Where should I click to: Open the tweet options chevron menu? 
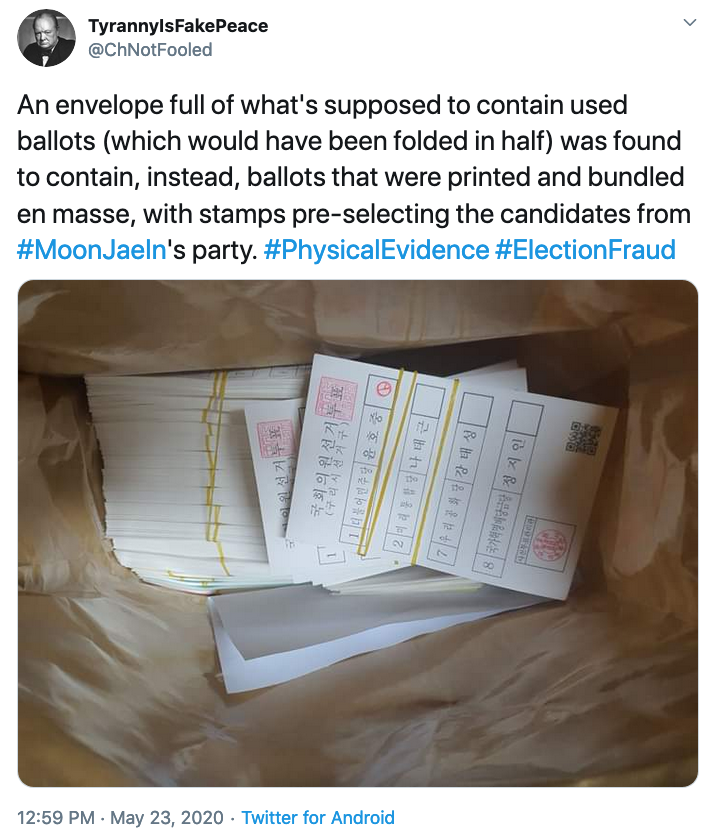689,23
